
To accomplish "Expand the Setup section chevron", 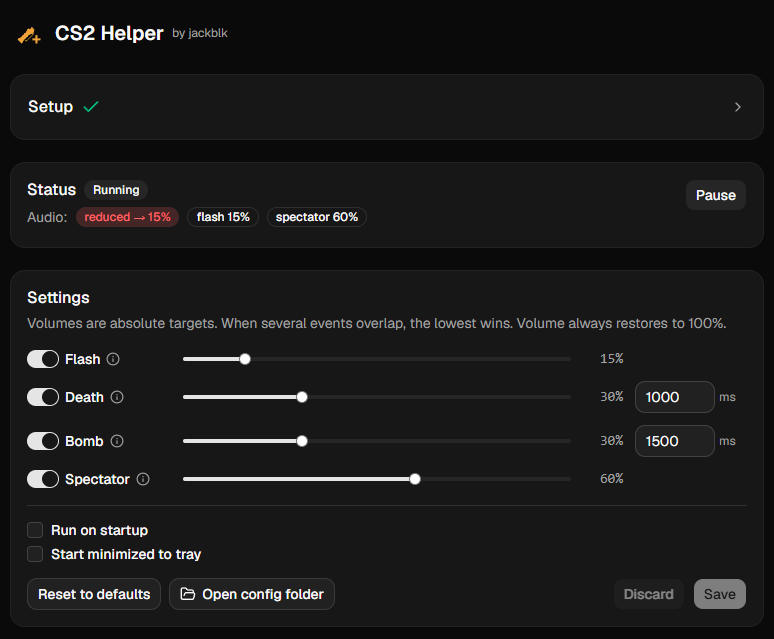I will pyautogui.click(x=737, y=107).
